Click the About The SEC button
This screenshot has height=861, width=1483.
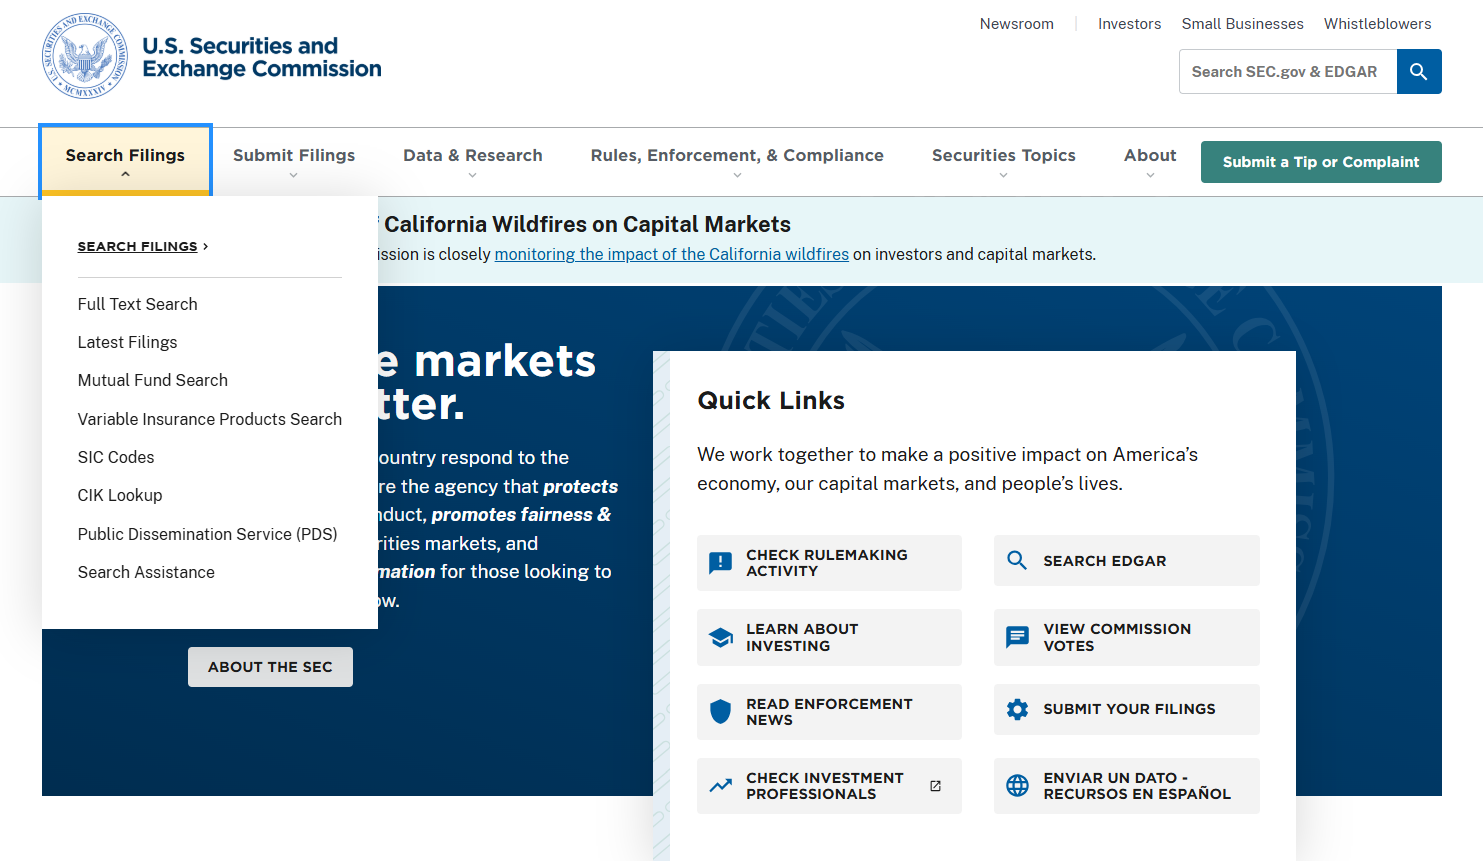point(270,667)
